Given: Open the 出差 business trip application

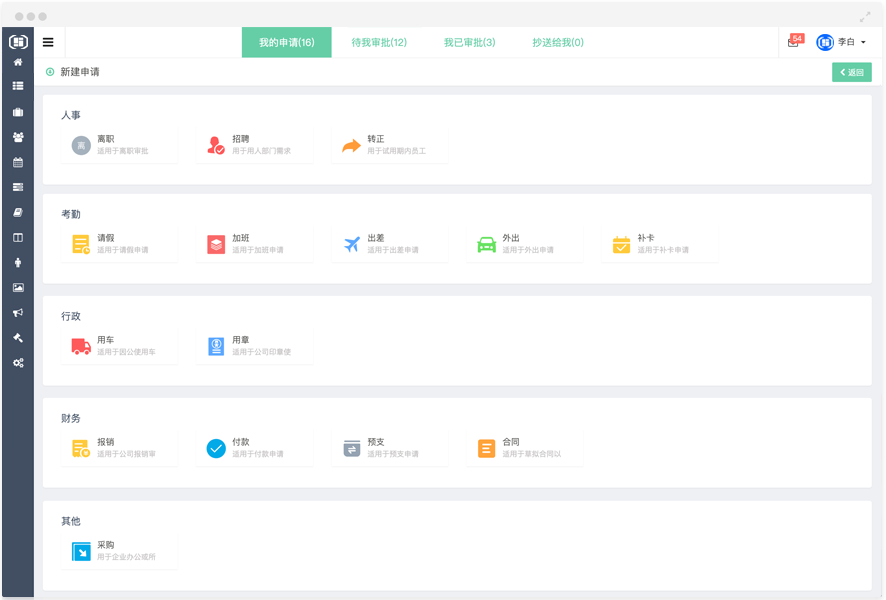Looking at the screenshot, I should coord(389,244).
